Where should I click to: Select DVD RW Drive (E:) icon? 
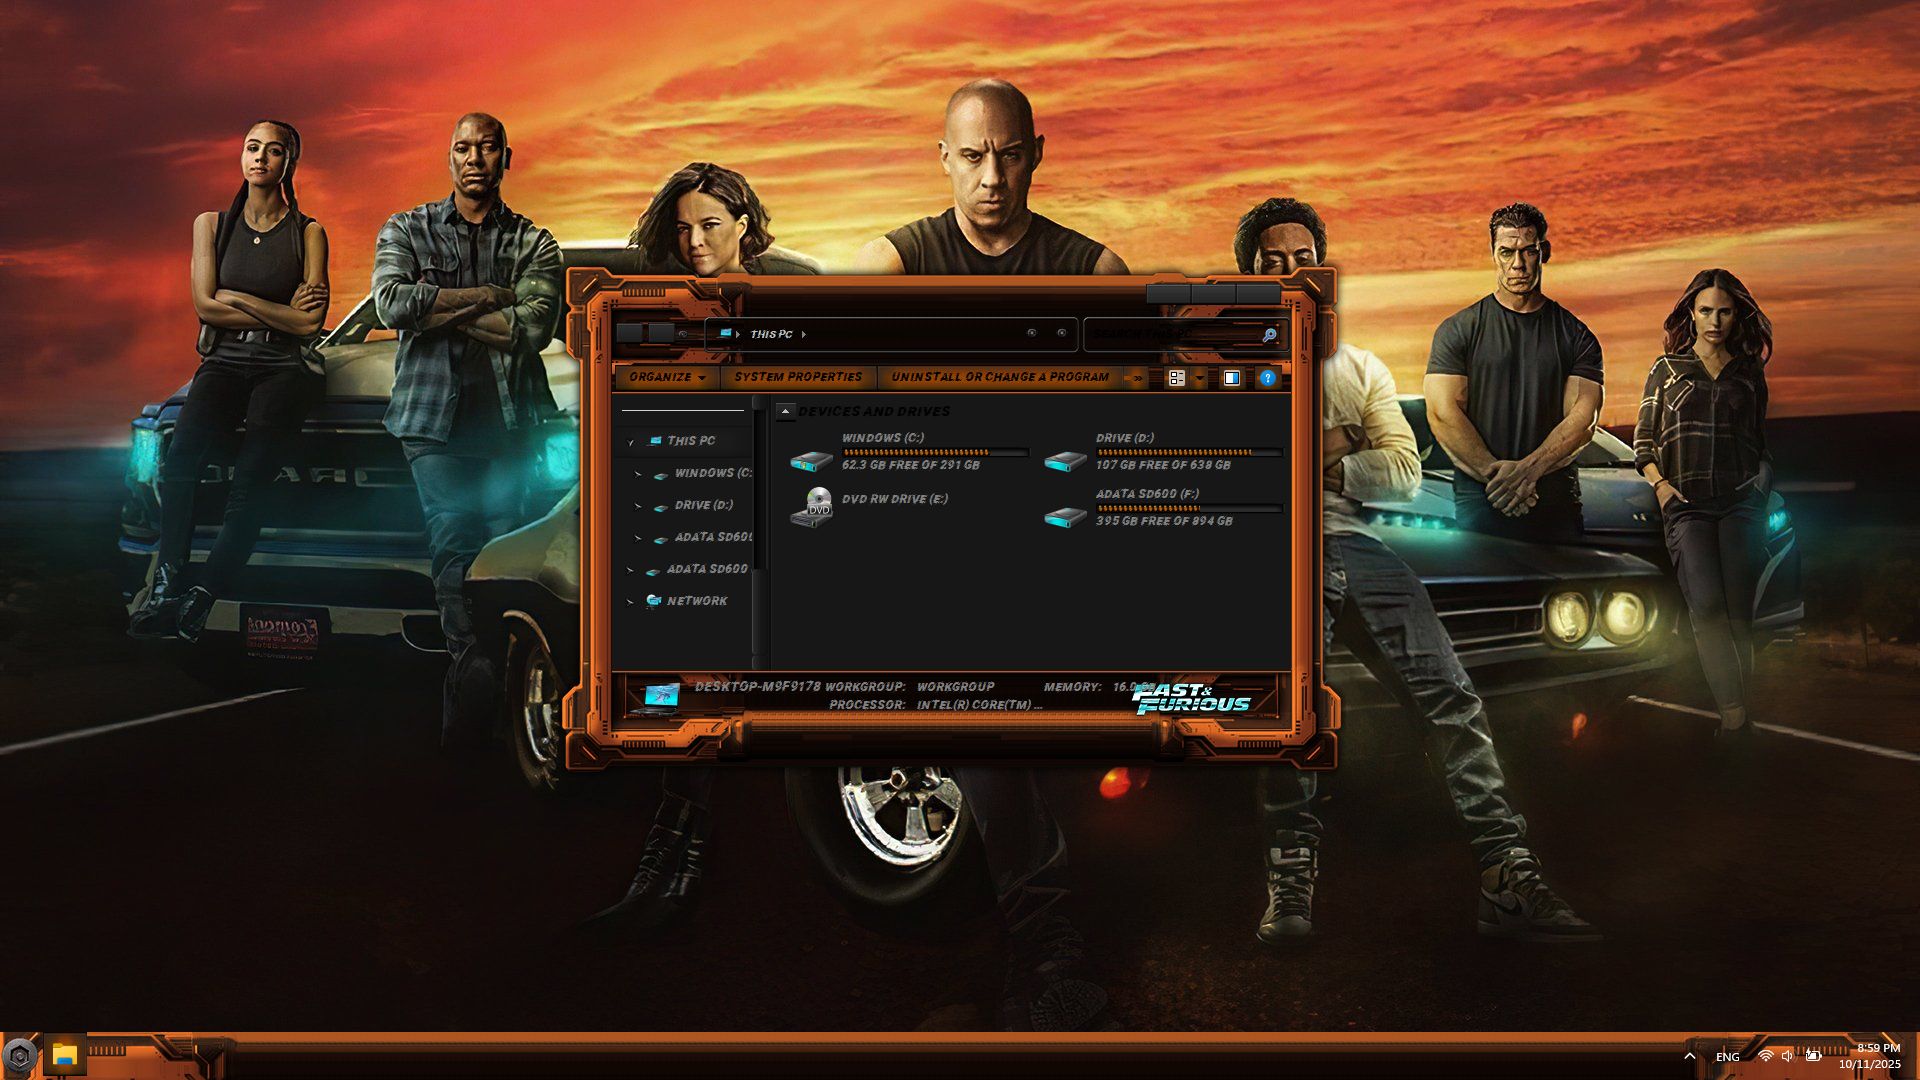[x=811, y=507]
